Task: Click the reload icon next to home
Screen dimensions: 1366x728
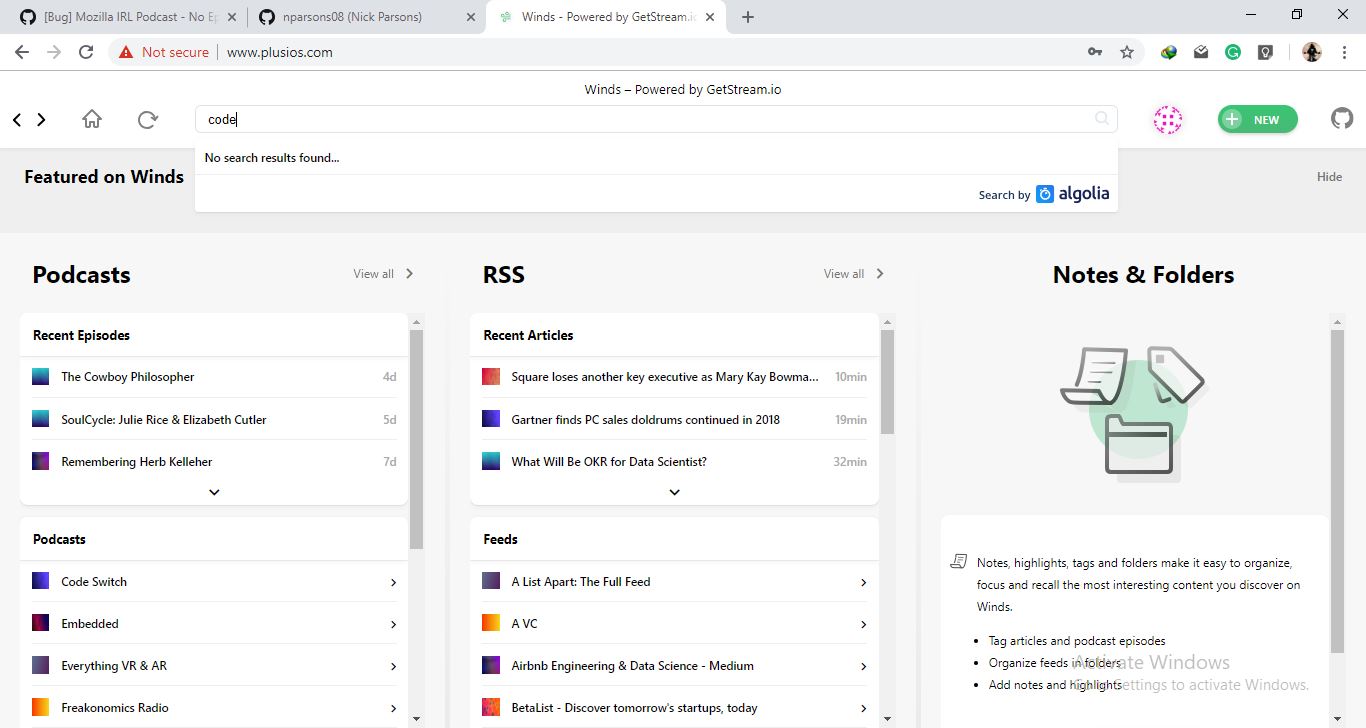Action: pyautogui.click(x=148, y=118)
